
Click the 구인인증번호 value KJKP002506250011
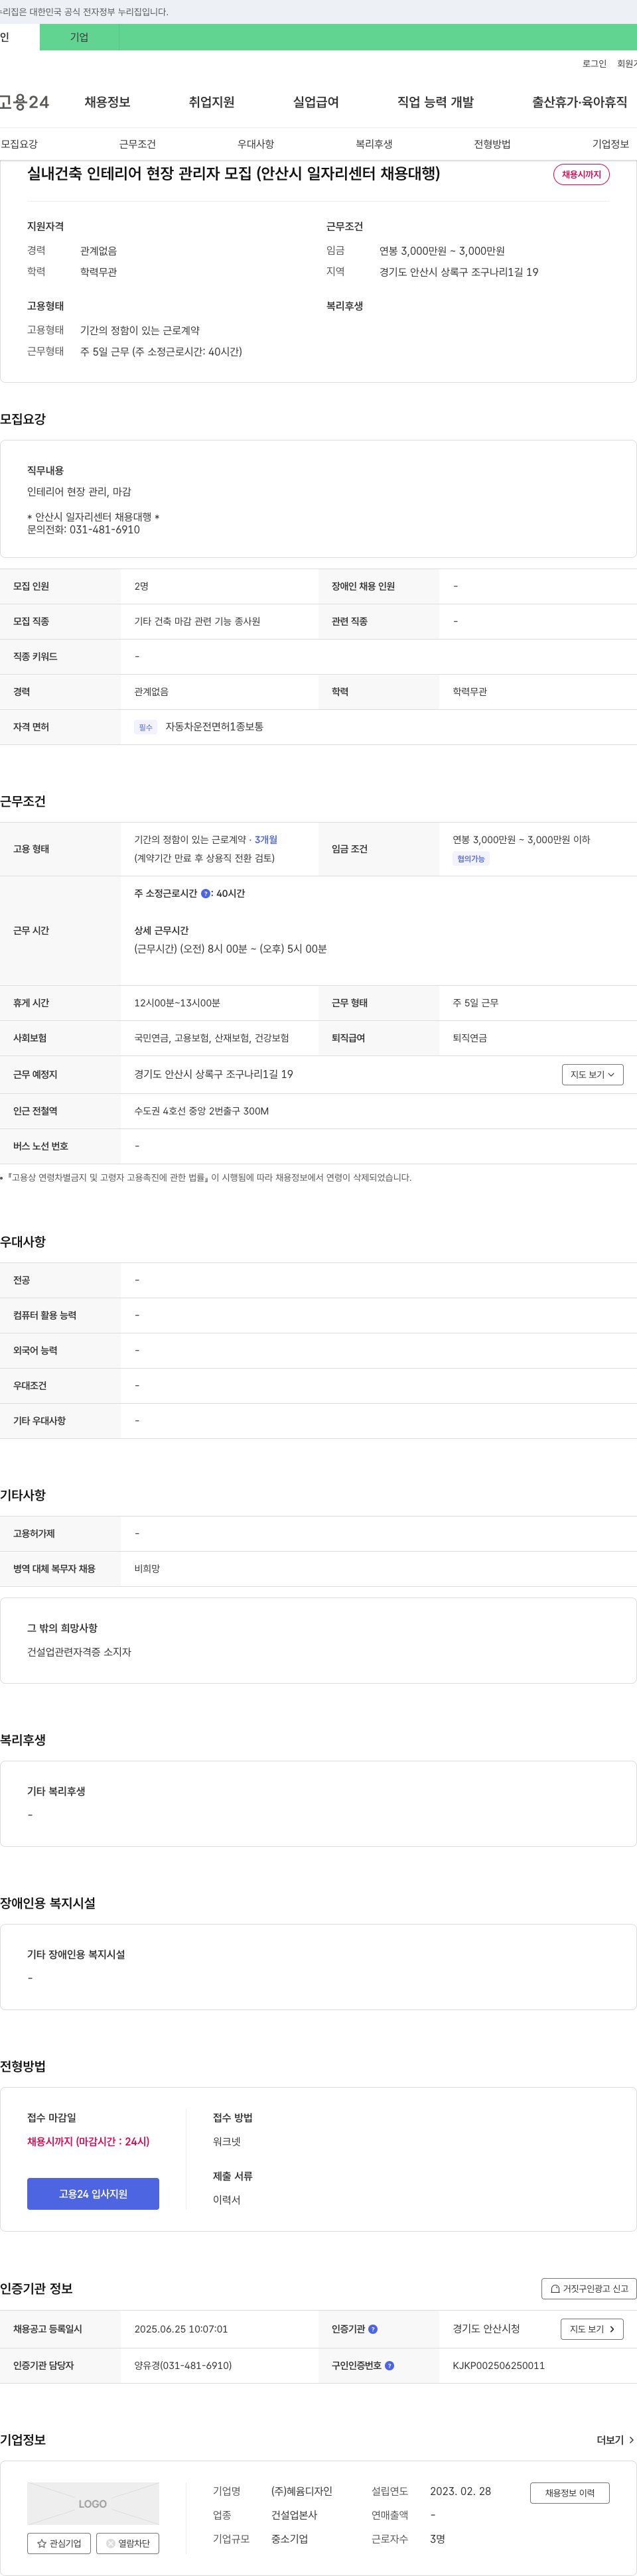pyautogui.click(x=498, y=2366)
